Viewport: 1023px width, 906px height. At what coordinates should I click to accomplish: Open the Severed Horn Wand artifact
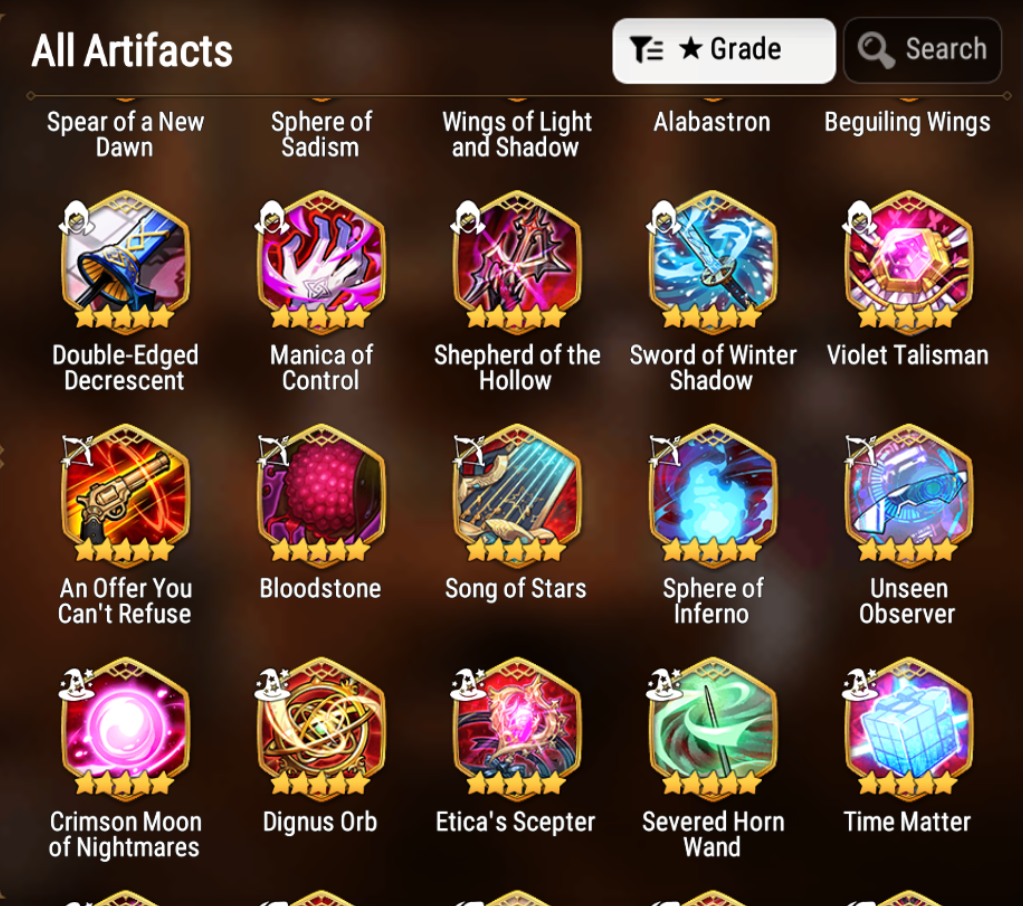coord(712,727)
